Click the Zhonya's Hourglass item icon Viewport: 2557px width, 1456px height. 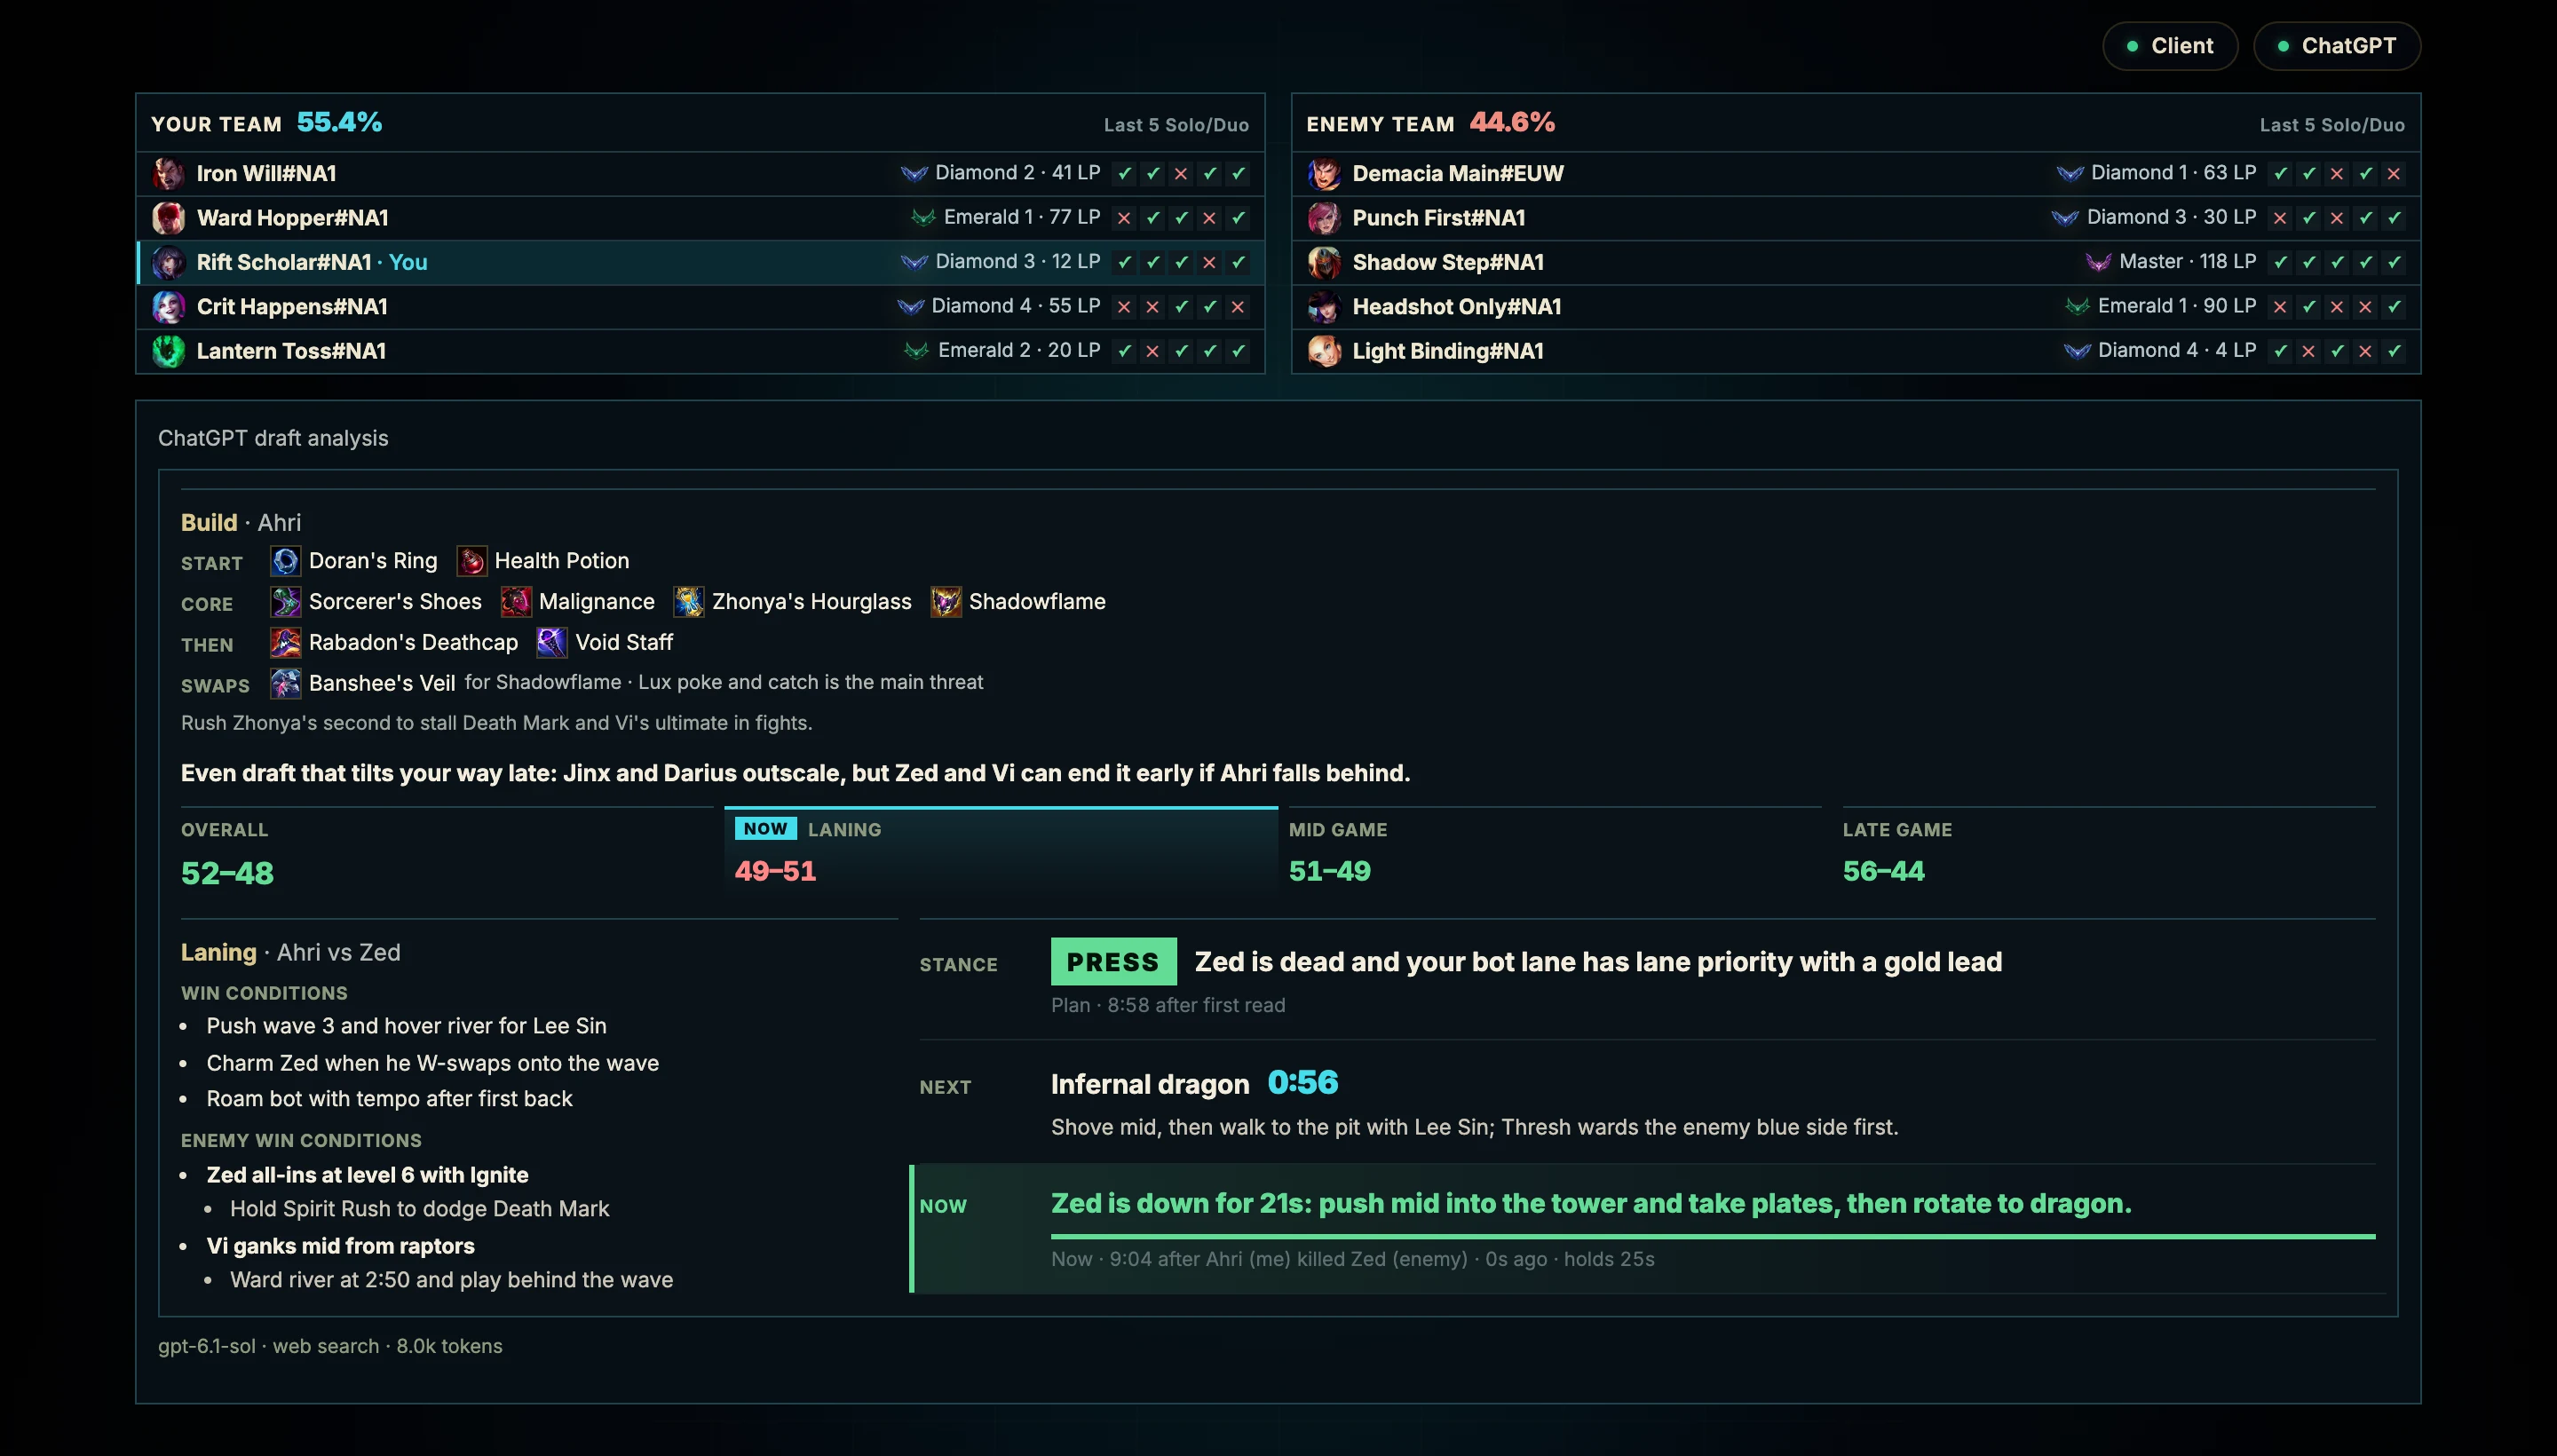pos(688,602)
